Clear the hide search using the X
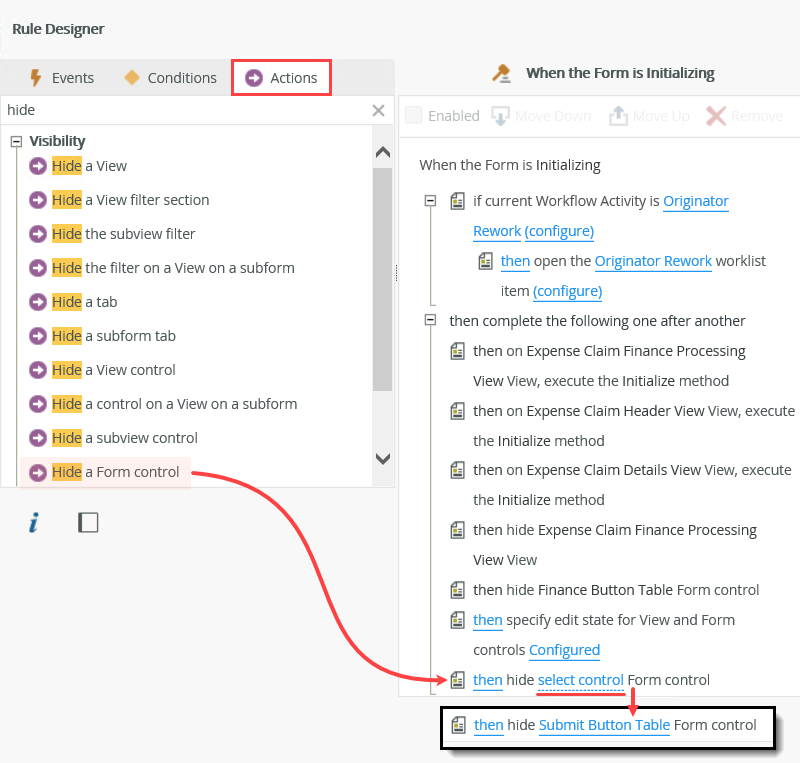This screenshot has height=763, width=800. click(x=378, y=110)
